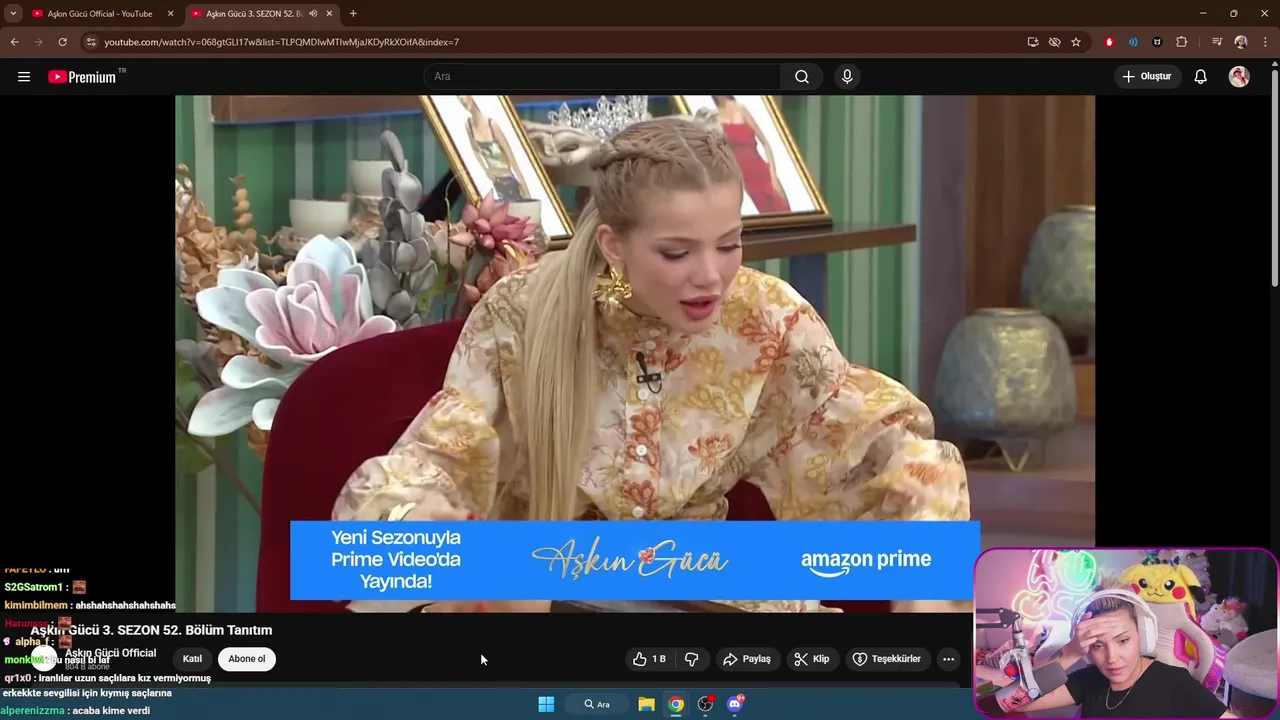Send thanks with Teşekkürler button
Screen dimensions: 1280x720
[886, 659]
